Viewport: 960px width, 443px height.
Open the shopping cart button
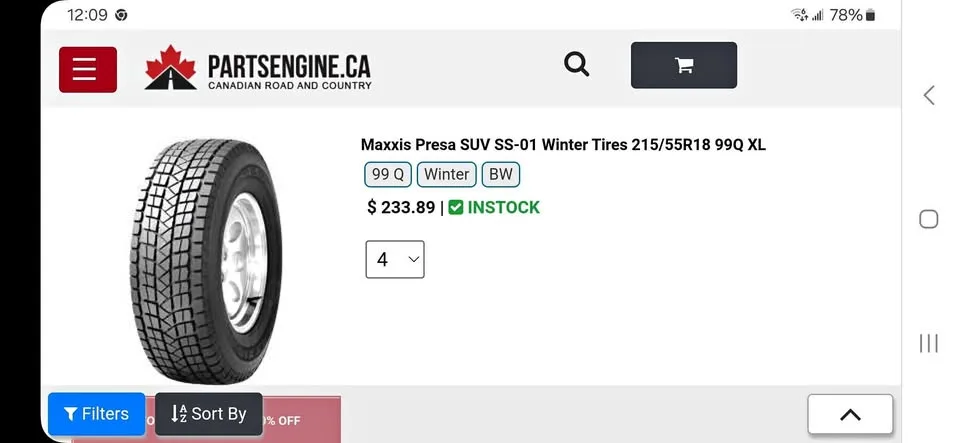(x=684, y=66)
